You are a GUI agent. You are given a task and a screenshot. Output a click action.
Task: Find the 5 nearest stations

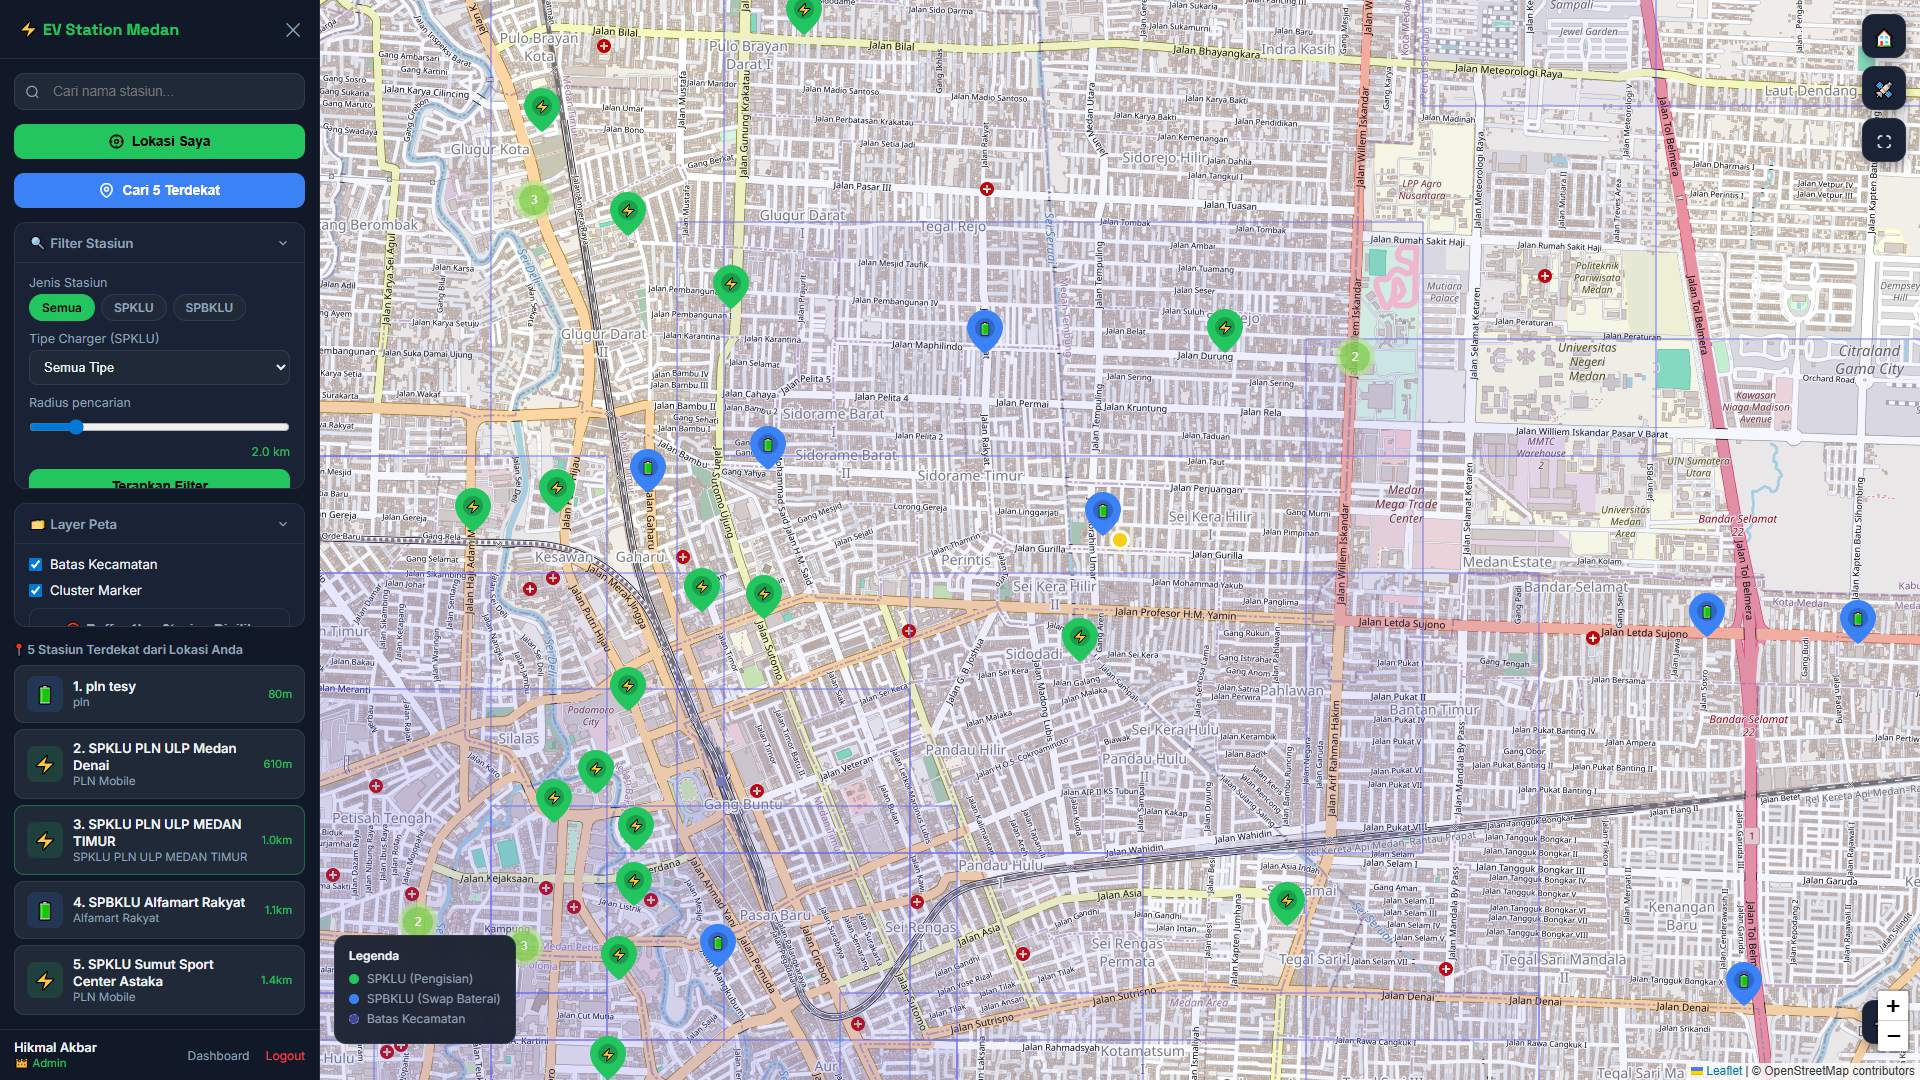click(x=159, y=190)
